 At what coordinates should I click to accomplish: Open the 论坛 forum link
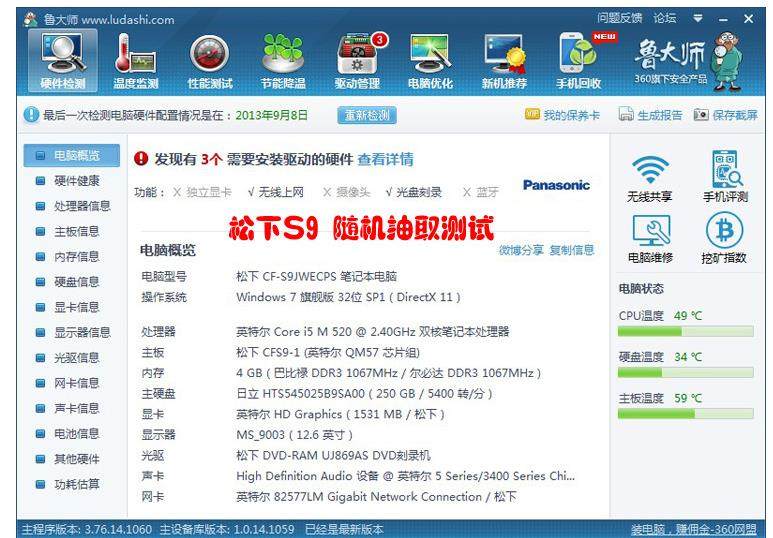(665, 18)
